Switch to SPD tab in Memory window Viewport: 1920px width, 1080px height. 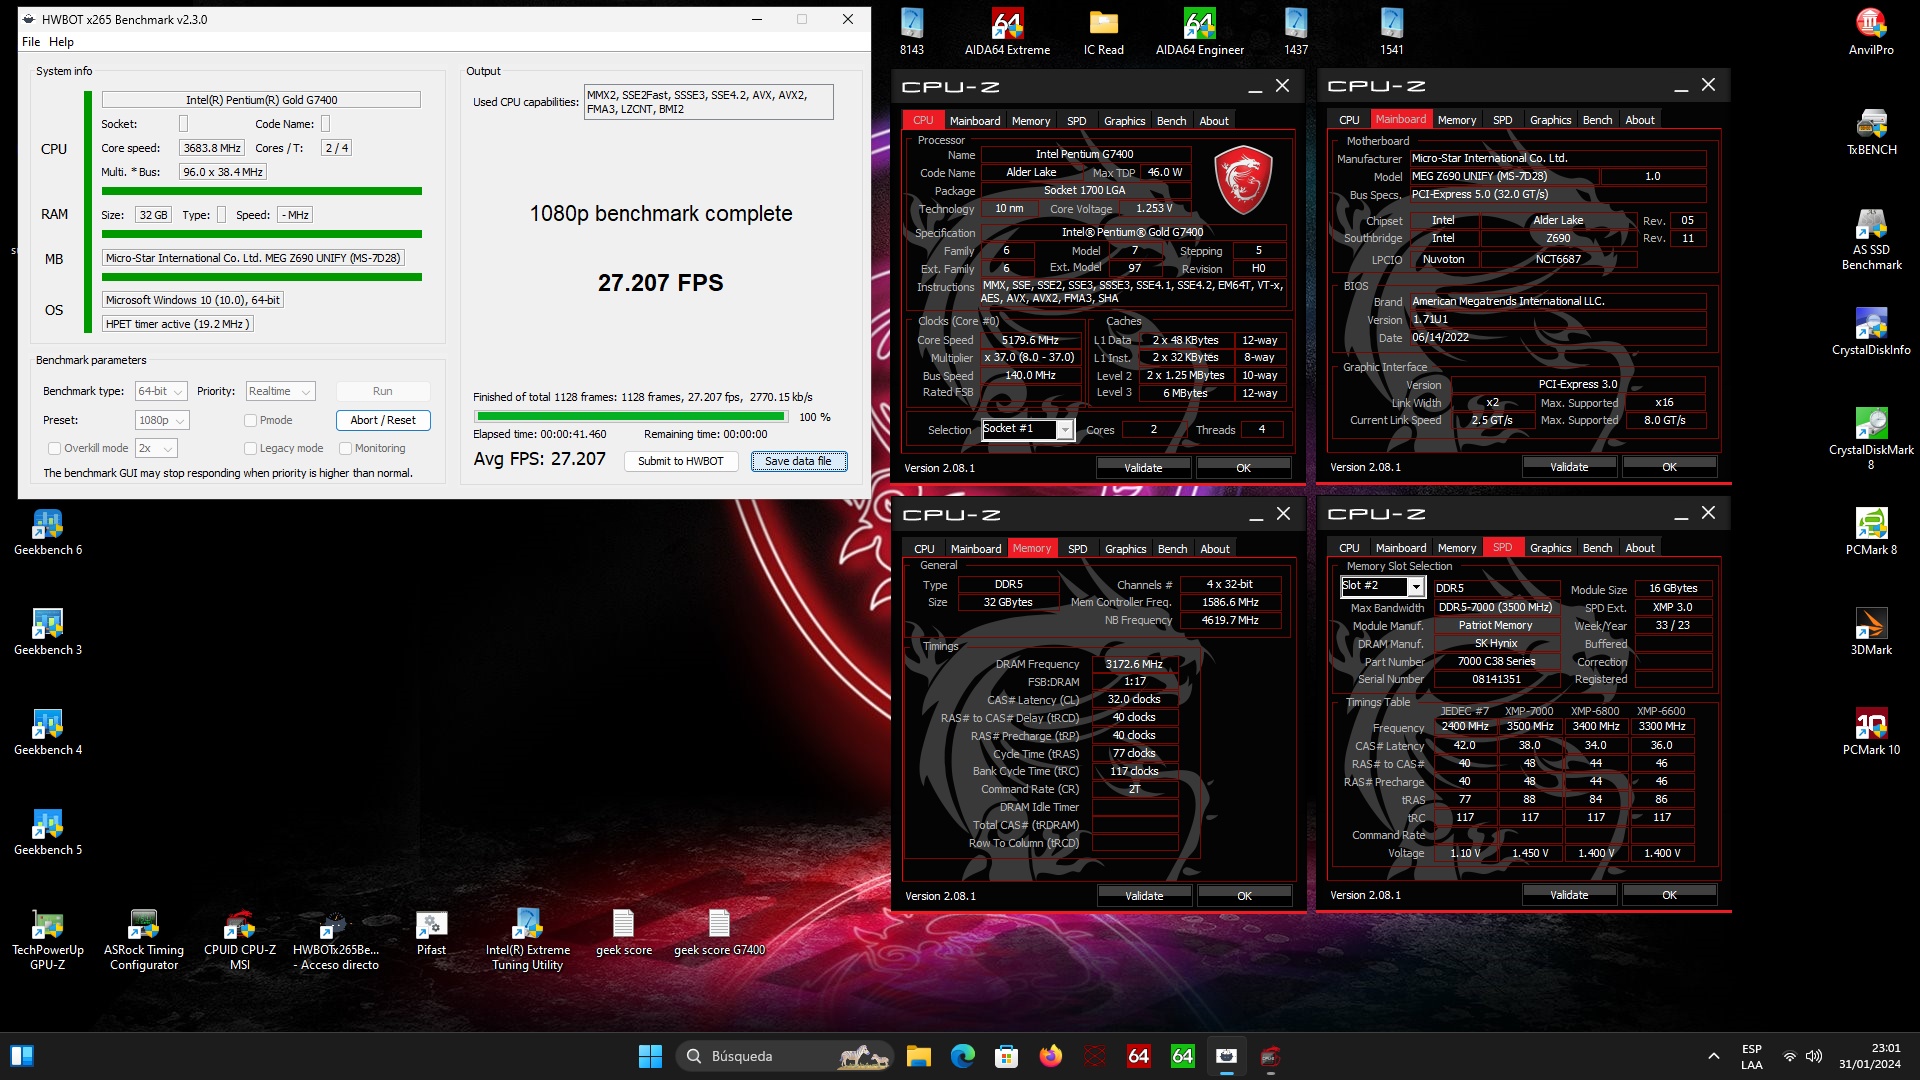coord(1077,549)
